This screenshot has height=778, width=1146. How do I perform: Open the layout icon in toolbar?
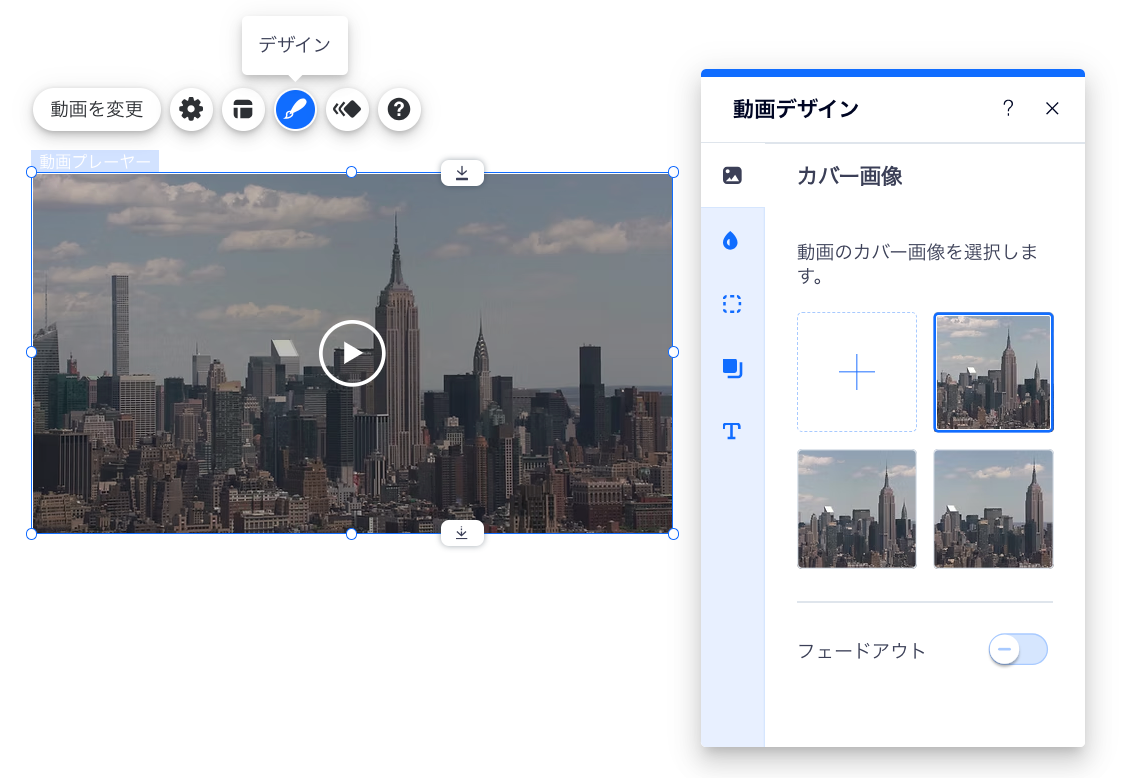click(243, 110)
